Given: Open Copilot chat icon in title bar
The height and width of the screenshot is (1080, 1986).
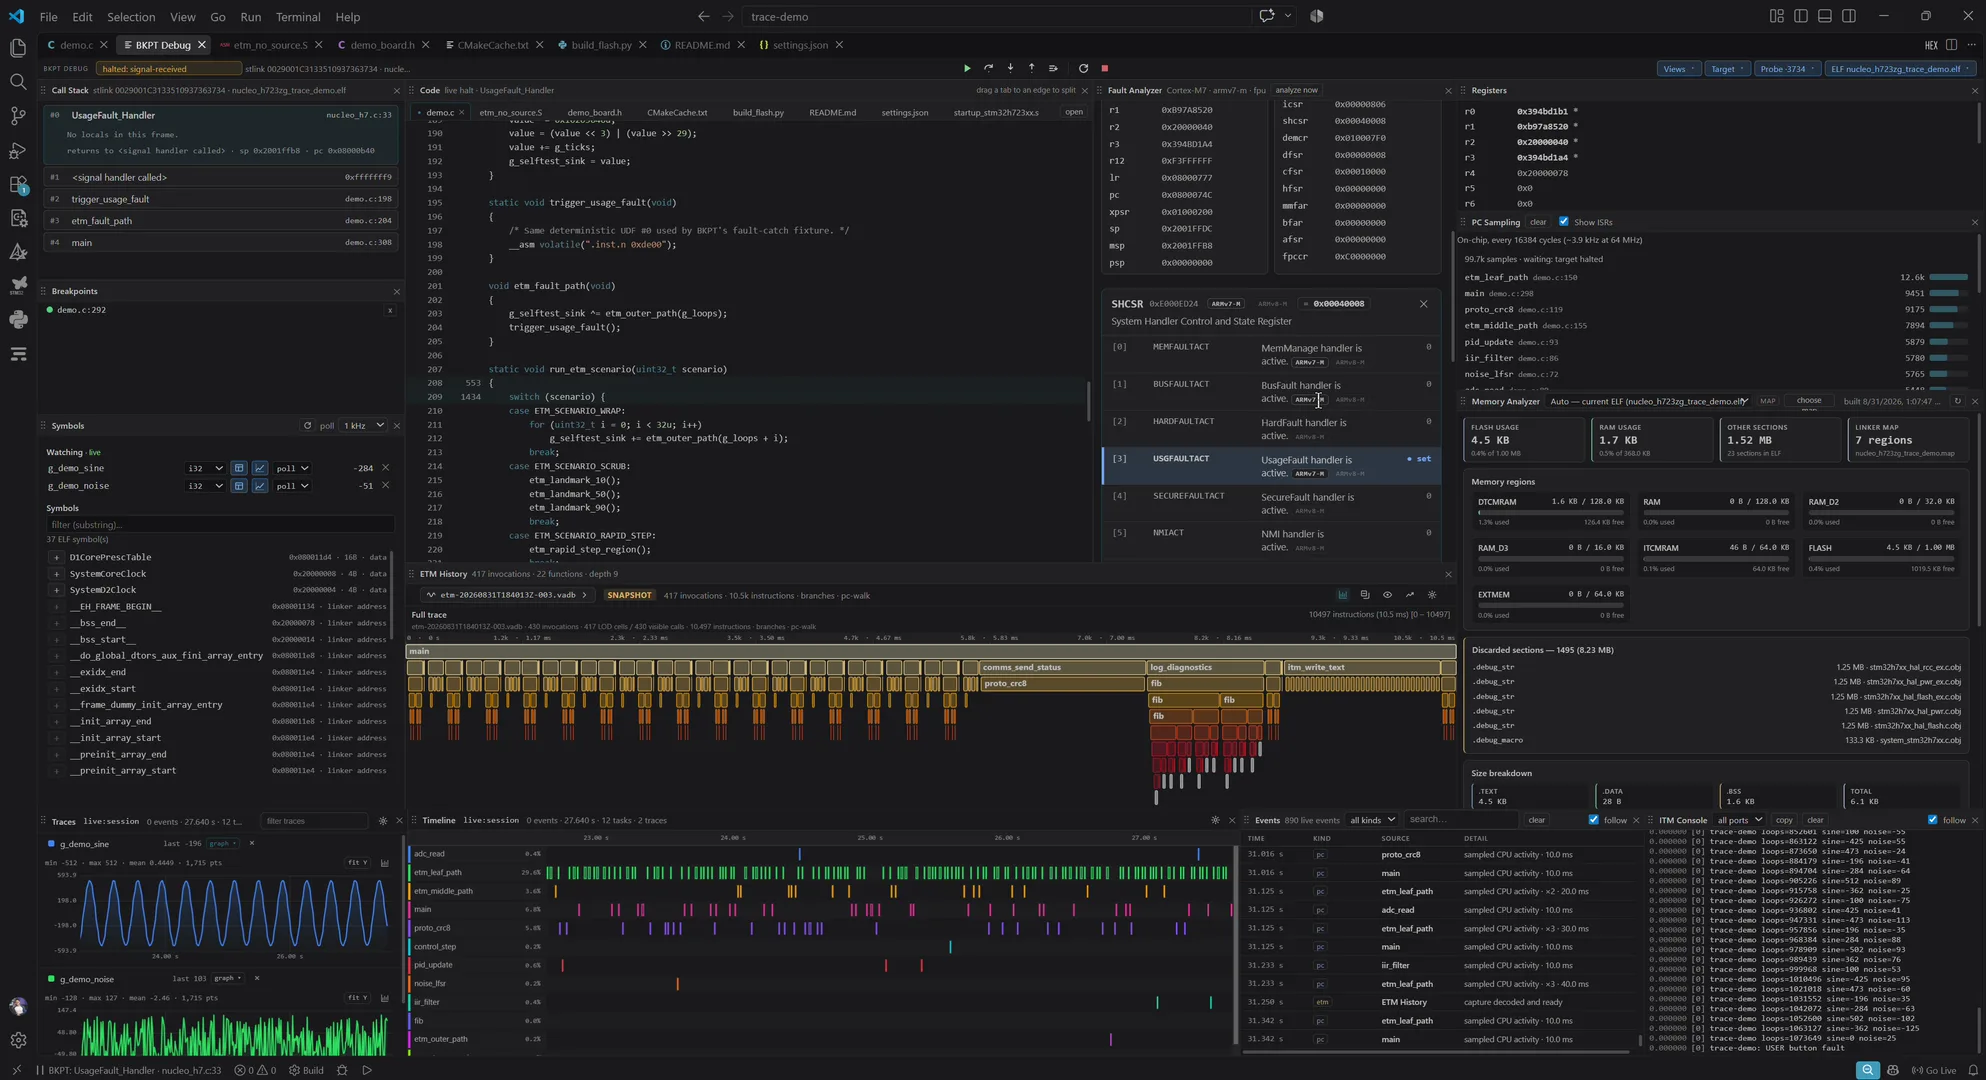Looking at the screenshot, I should point(1267,16).
